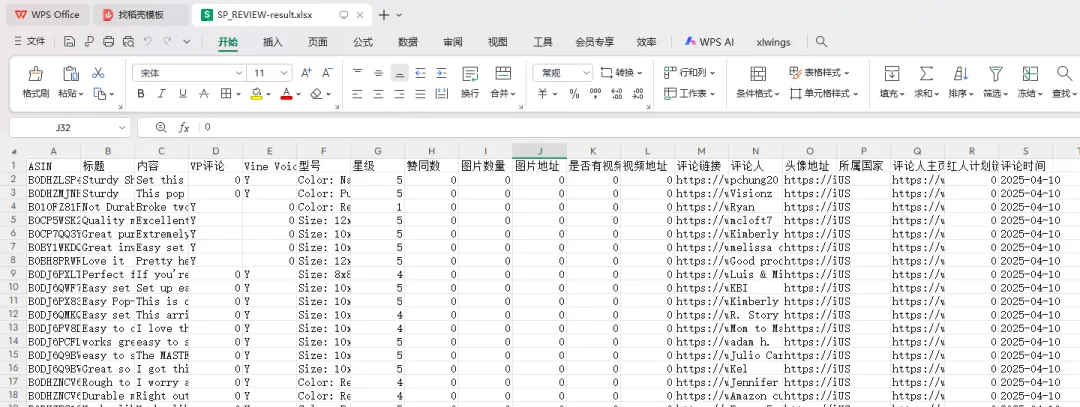1080x407 pixels.
Task: Click the thousands separator (000) icon
Action: coord(595,94)
